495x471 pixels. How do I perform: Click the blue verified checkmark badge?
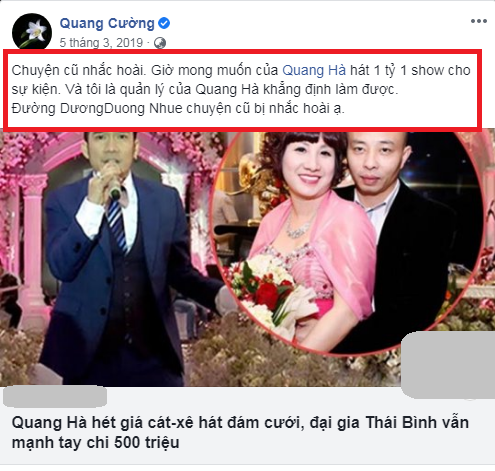pyautogui.click(x=164, y=23)
